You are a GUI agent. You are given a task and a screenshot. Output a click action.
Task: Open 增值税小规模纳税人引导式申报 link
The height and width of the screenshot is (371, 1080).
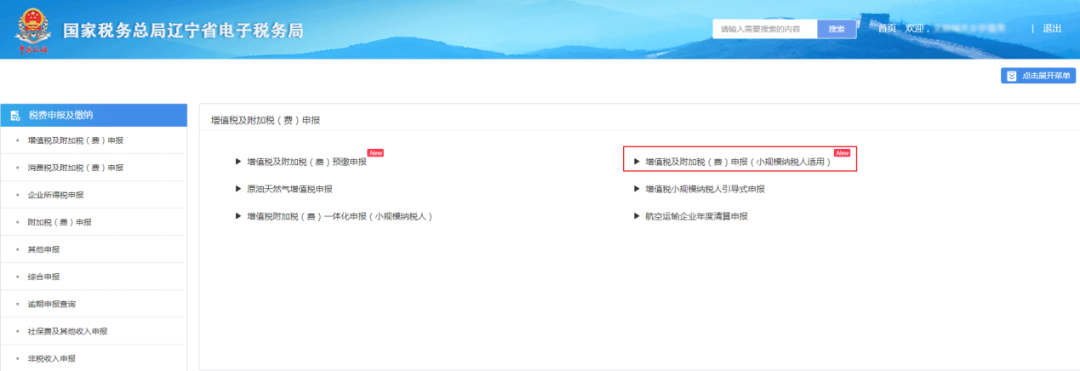click(705, 189)
